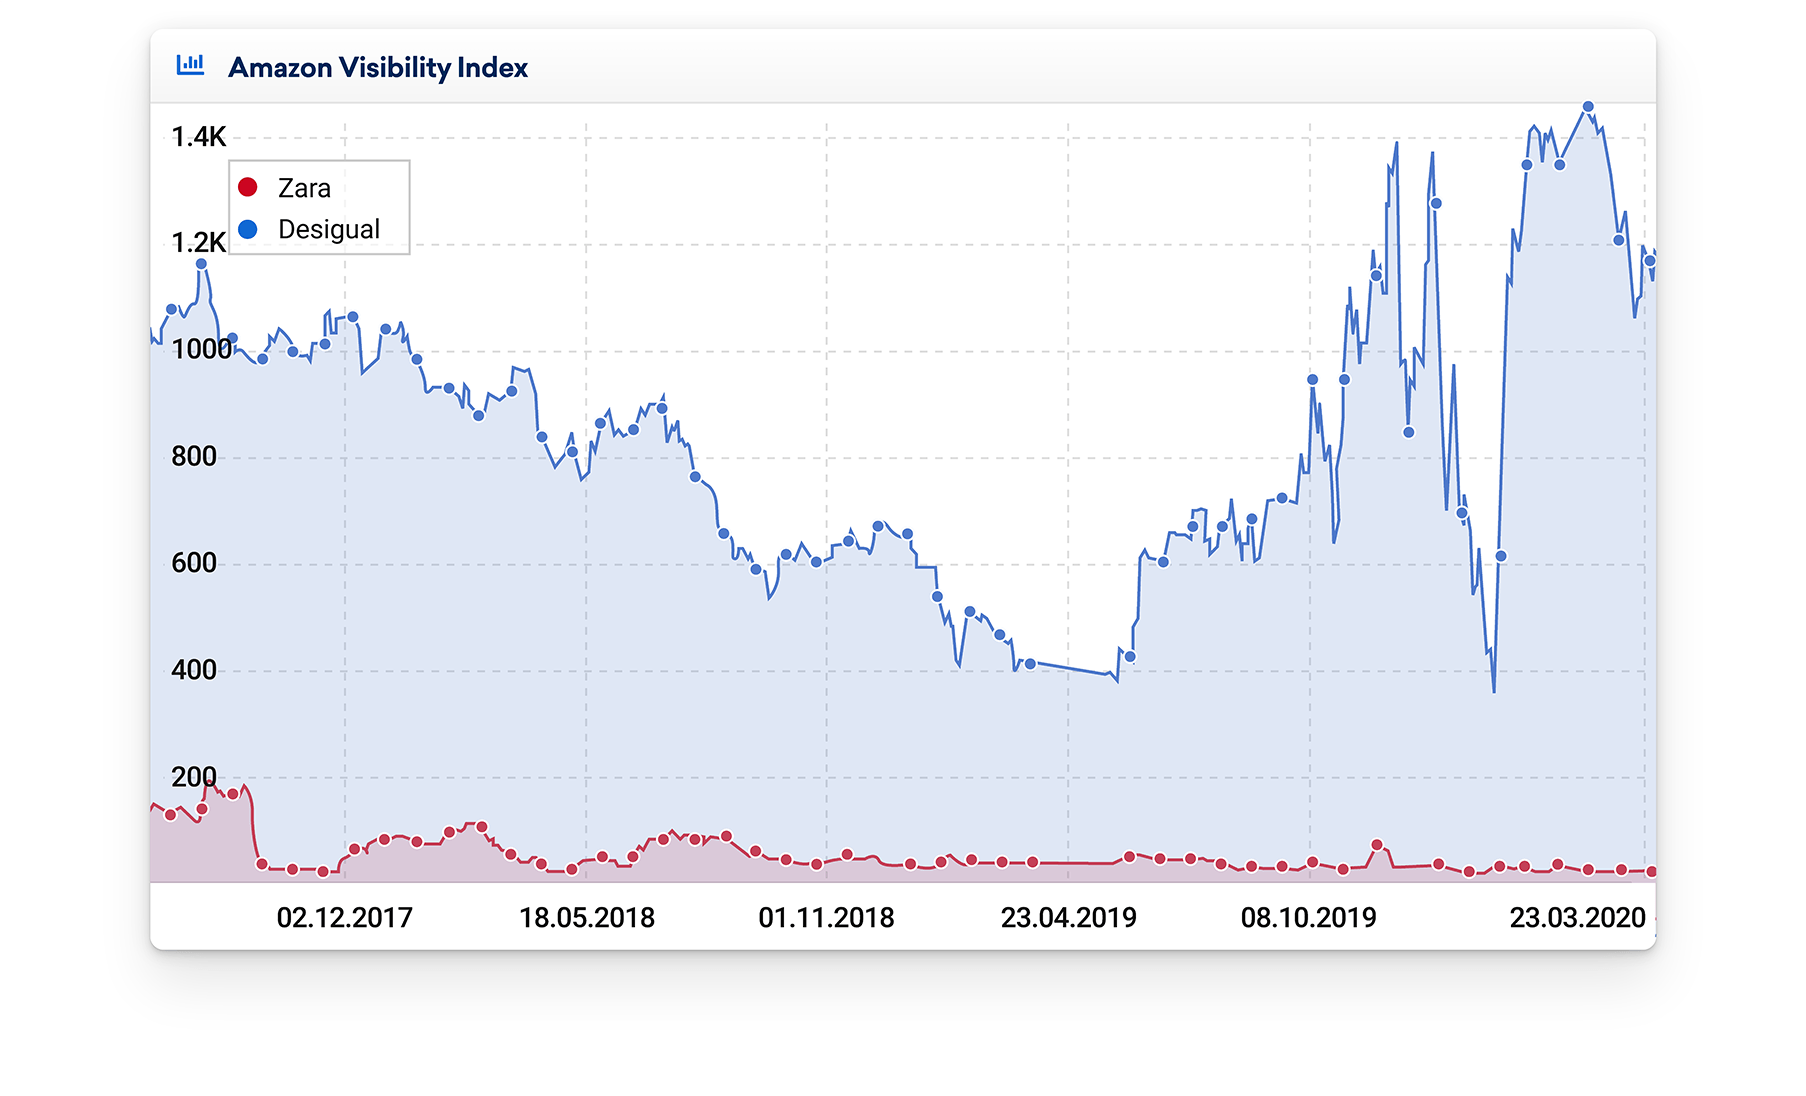The width and height of the screenshot is (1806, 1096).
Task: Select the 800 y-axis label
Action: [x=194, y=457]
